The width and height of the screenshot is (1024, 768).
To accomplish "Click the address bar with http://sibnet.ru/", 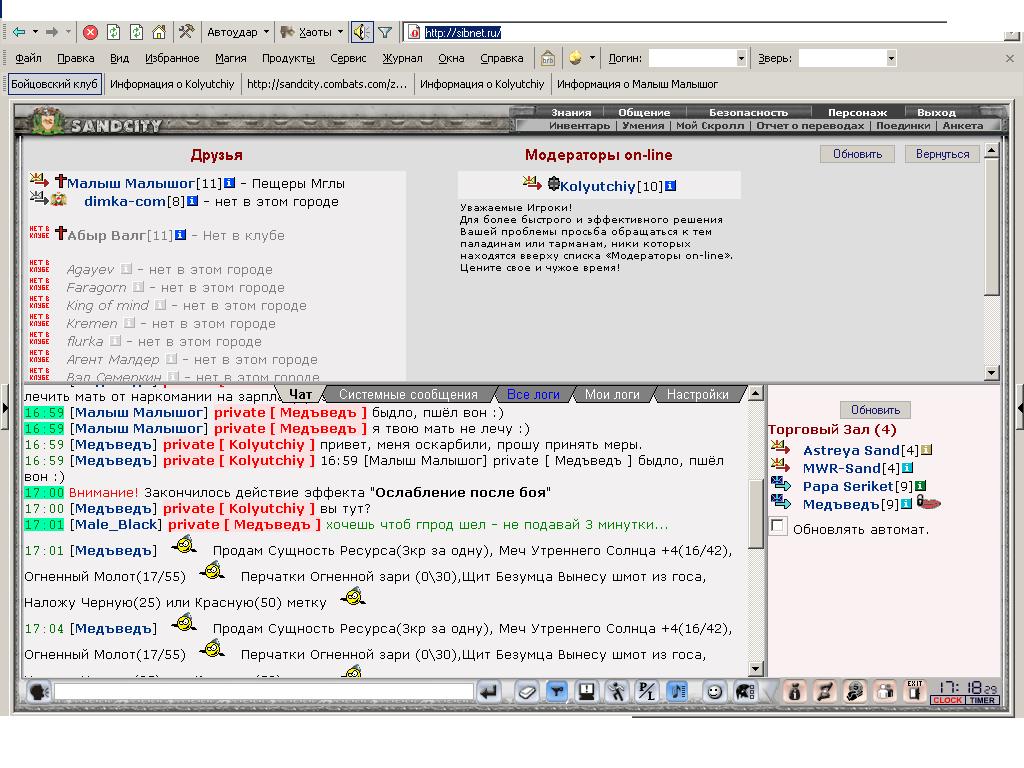I will tap(705, 32).
